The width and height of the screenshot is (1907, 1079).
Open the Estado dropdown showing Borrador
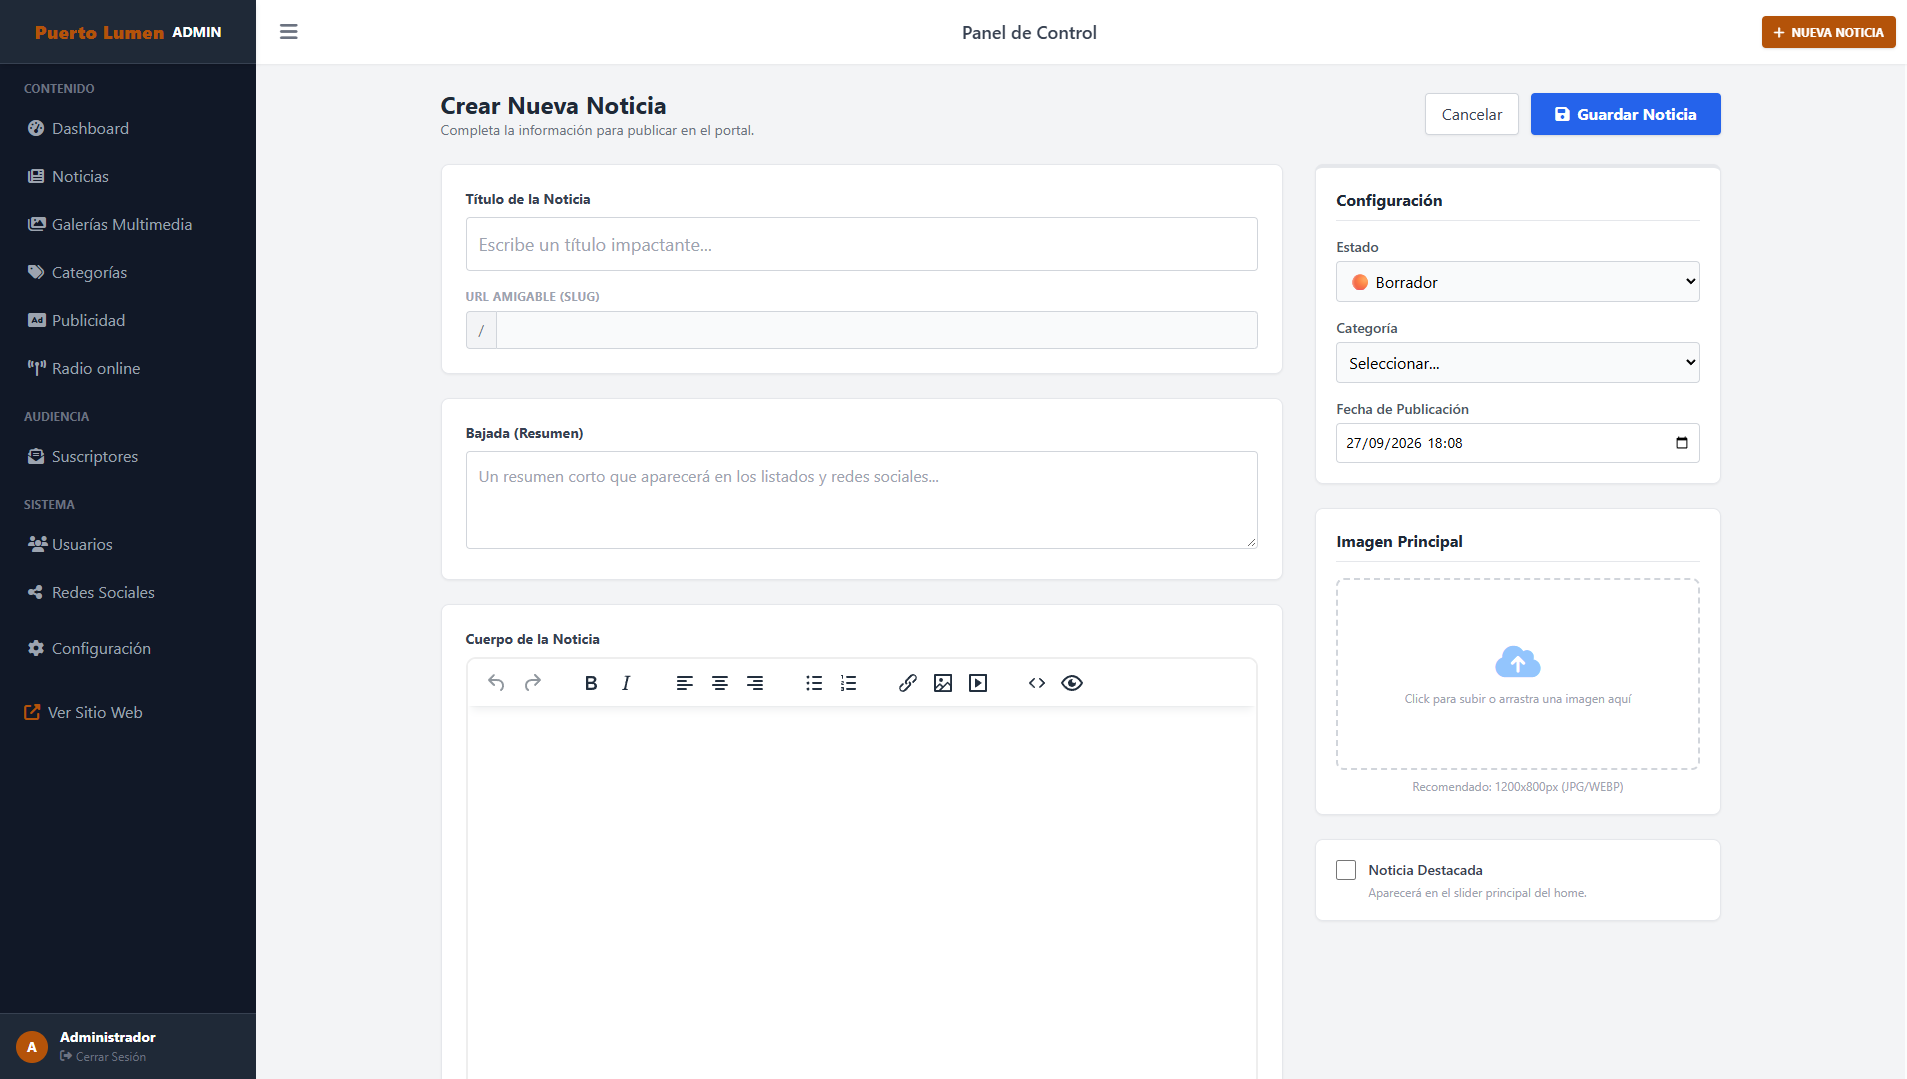click(x=1517, y=282)
